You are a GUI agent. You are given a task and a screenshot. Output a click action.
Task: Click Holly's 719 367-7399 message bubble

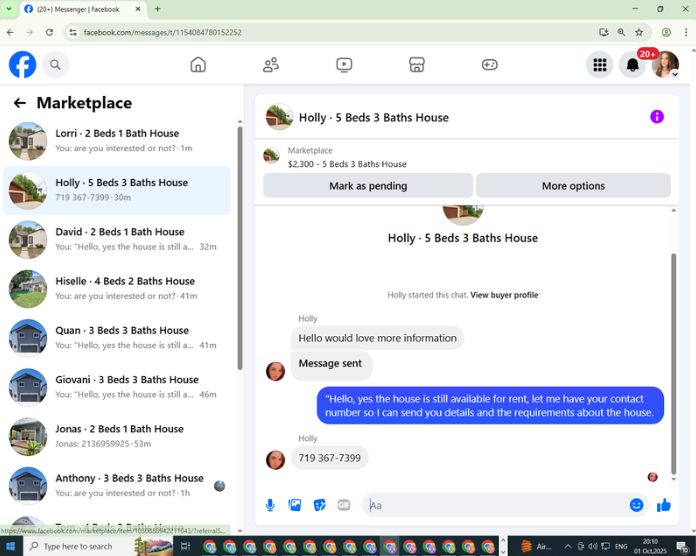(329, 458)
